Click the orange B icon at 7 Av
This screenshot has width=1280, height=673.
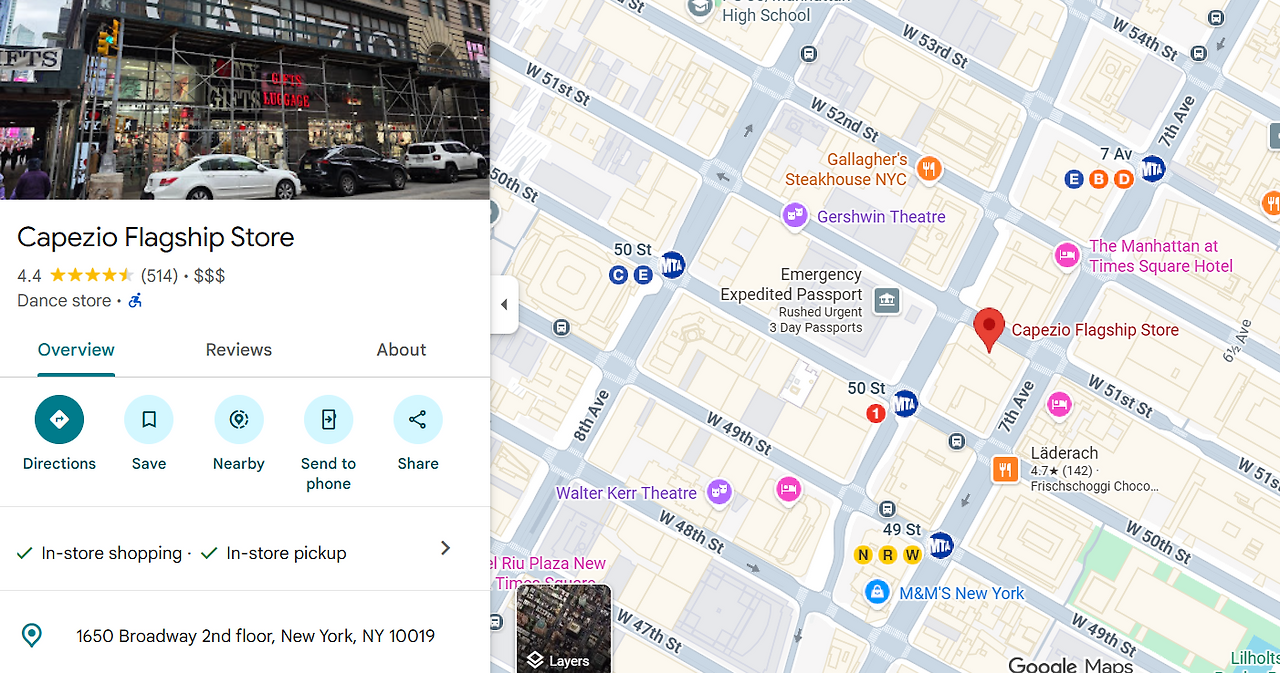(1099, 179)
